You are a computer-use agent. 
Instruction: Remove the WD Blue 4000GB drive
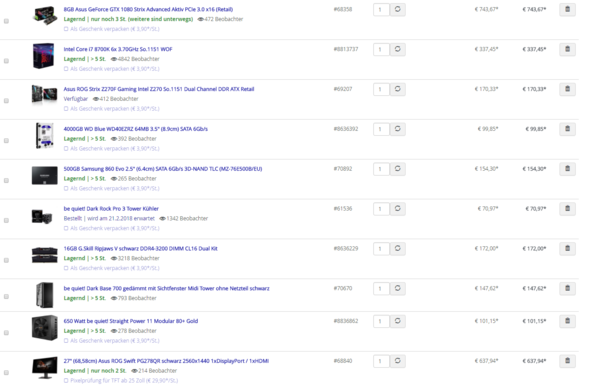[x=567, y=129]
